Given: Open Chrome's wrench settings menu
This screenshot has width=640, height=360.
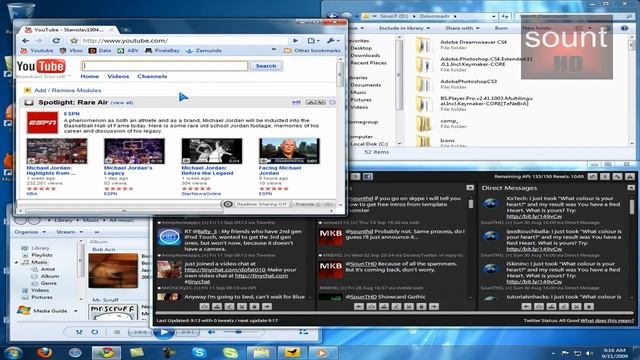Looking at the screenshot, I should [x=333, y=41].
